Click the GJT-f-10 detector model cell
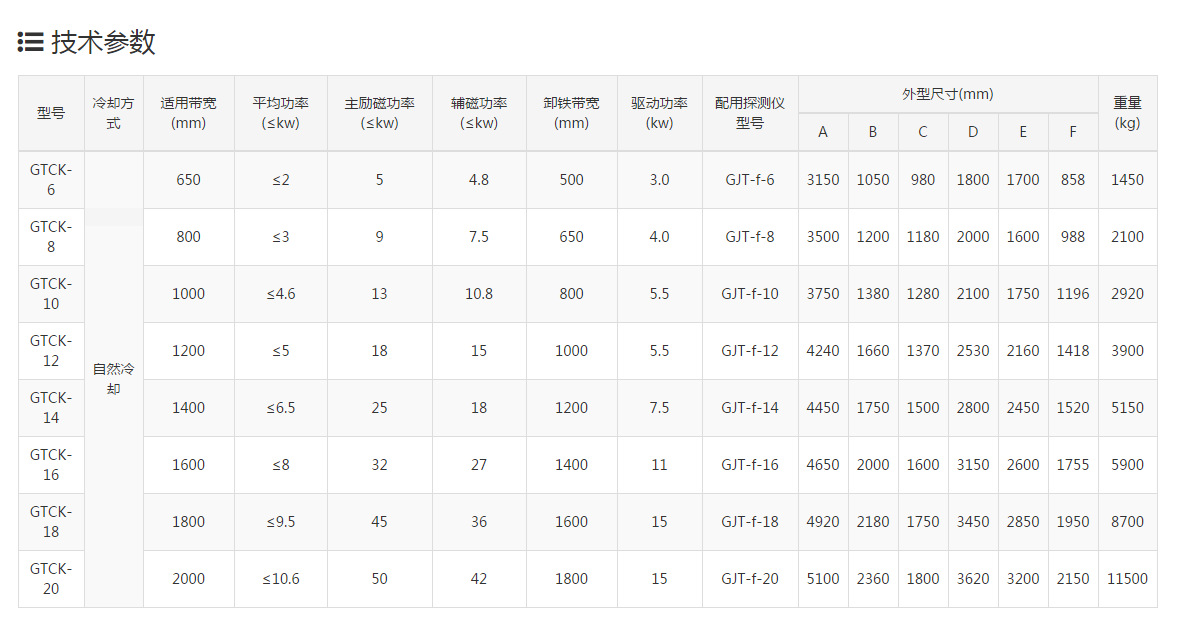 coord(750,294)
